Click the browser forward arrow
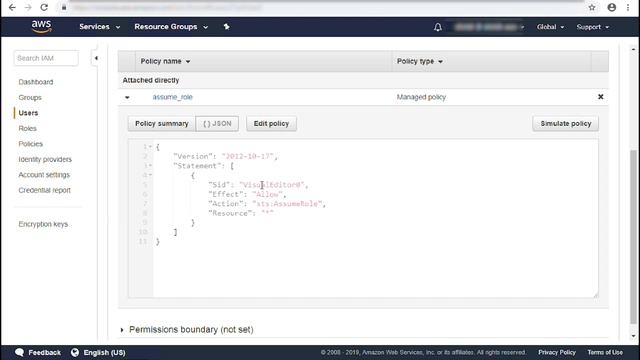Screen dimensions: 640x360 tap(28, 7)
